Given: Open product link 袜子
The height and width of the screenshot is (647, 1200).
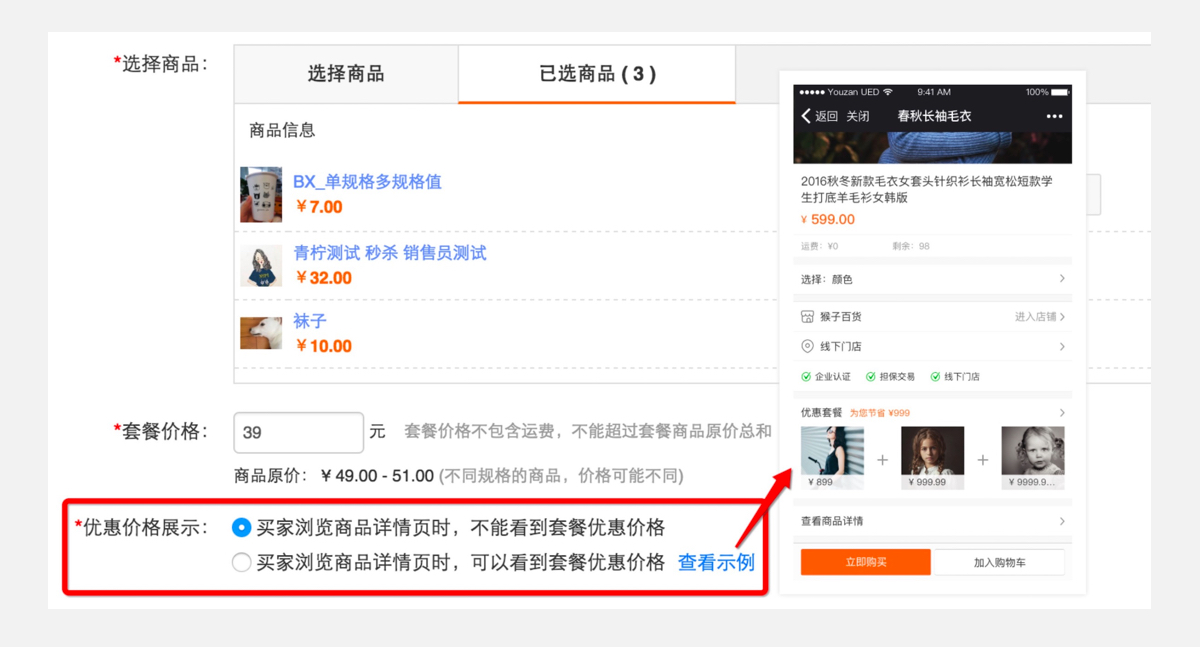Looking at the screenshot, I should click(x=310, y=321).
